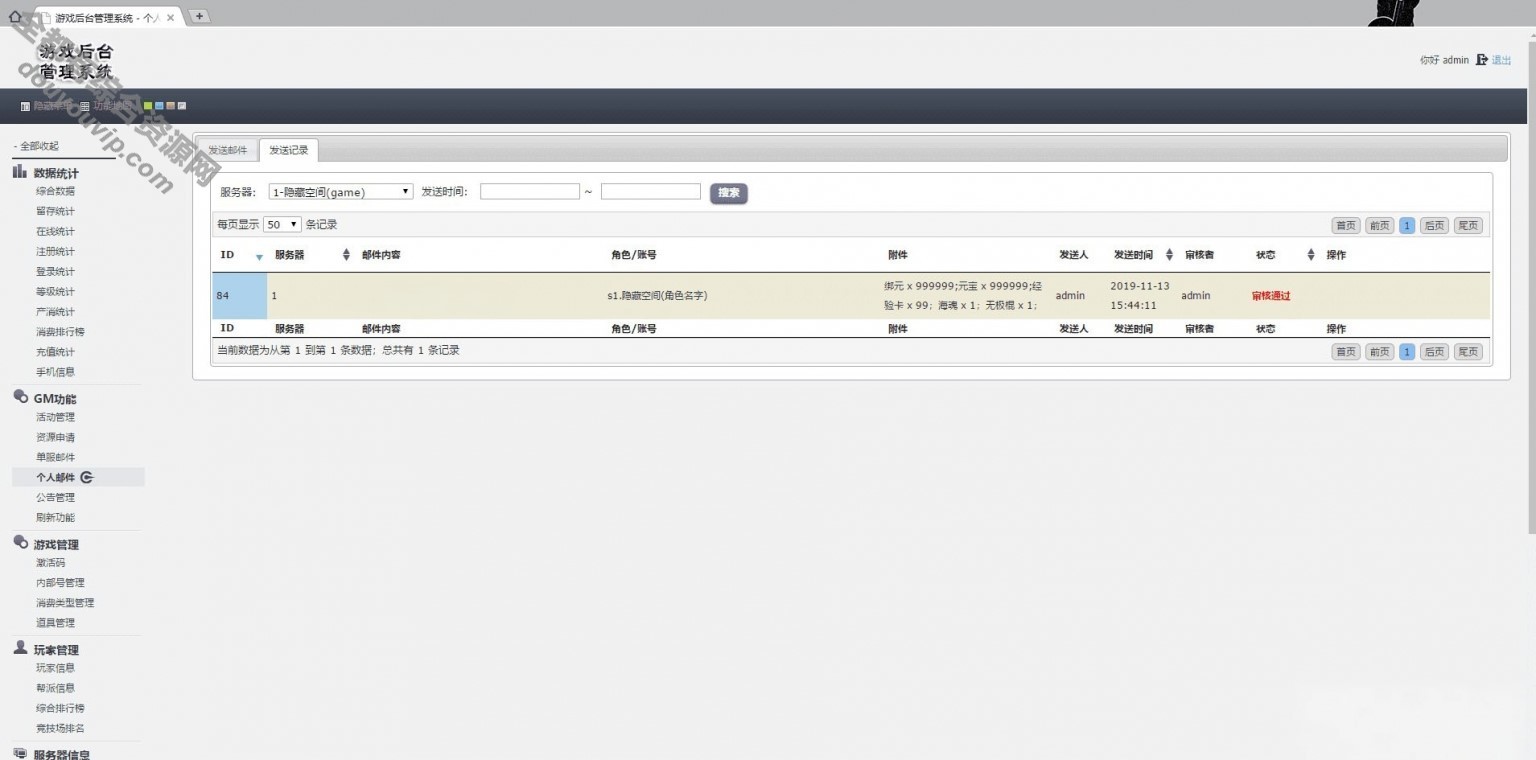This screenshot has height=760, width=1536.
Task: Select the 游戏后台管理系统 browser tab
Action: point(107,17)
